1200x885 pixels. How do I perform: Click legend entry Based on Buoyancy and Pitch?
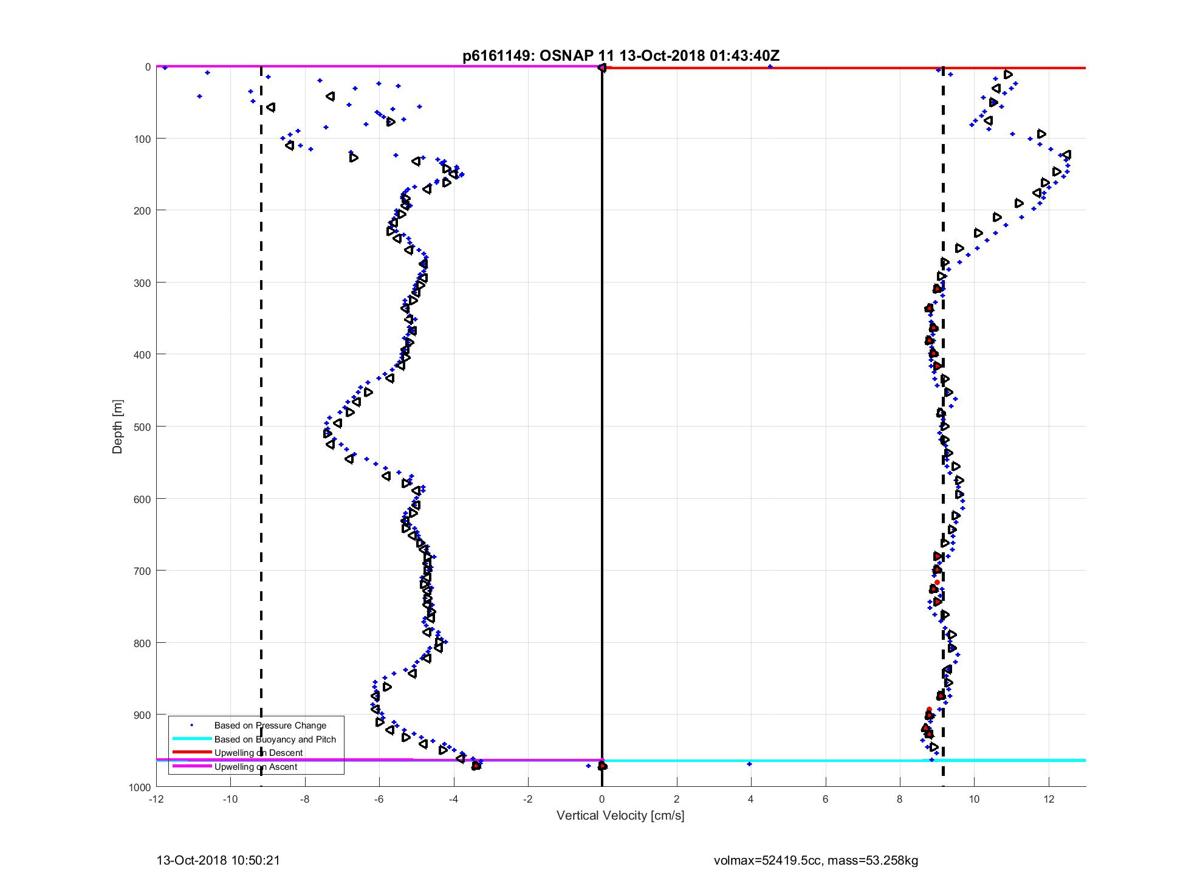pyautogui.click(x=275, y=739)
